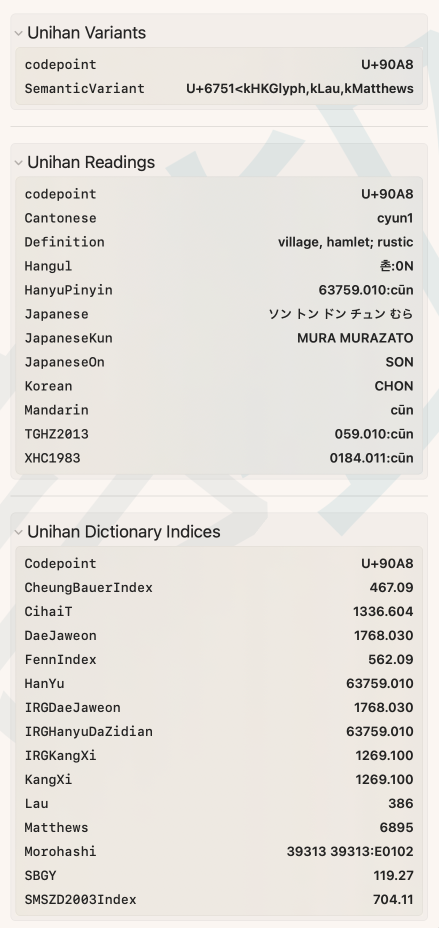The width and height of the screenshot is (439, 928).
Task: Select the XHC1983 row value
Action: coord(372,458)
